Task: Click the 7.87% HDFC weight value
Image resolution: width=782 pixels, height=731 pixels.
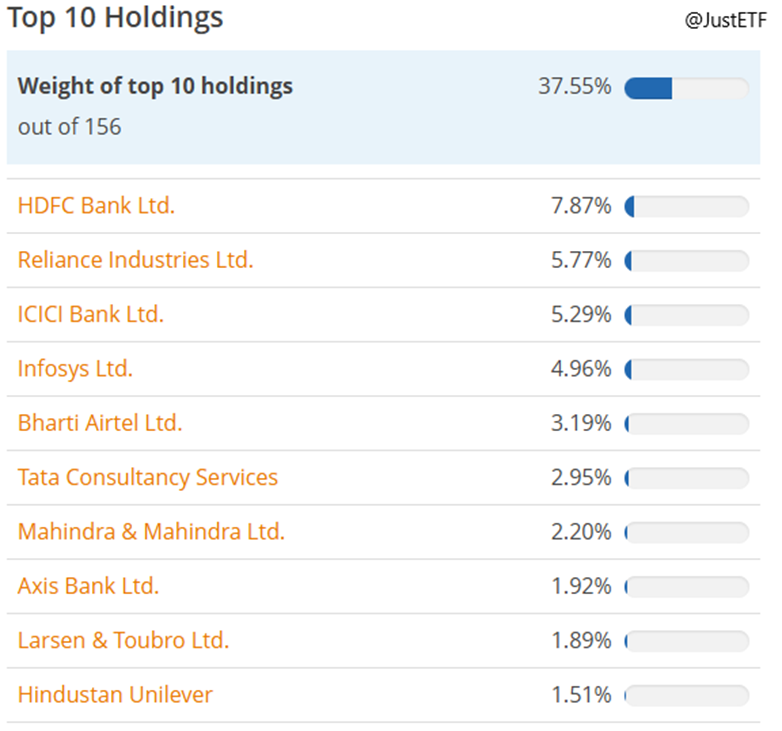Action: [x=581, y=206]
